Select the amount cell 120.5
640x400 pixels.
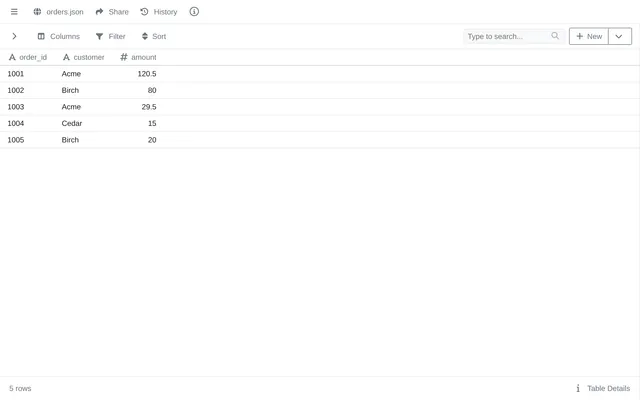(147, 74)
